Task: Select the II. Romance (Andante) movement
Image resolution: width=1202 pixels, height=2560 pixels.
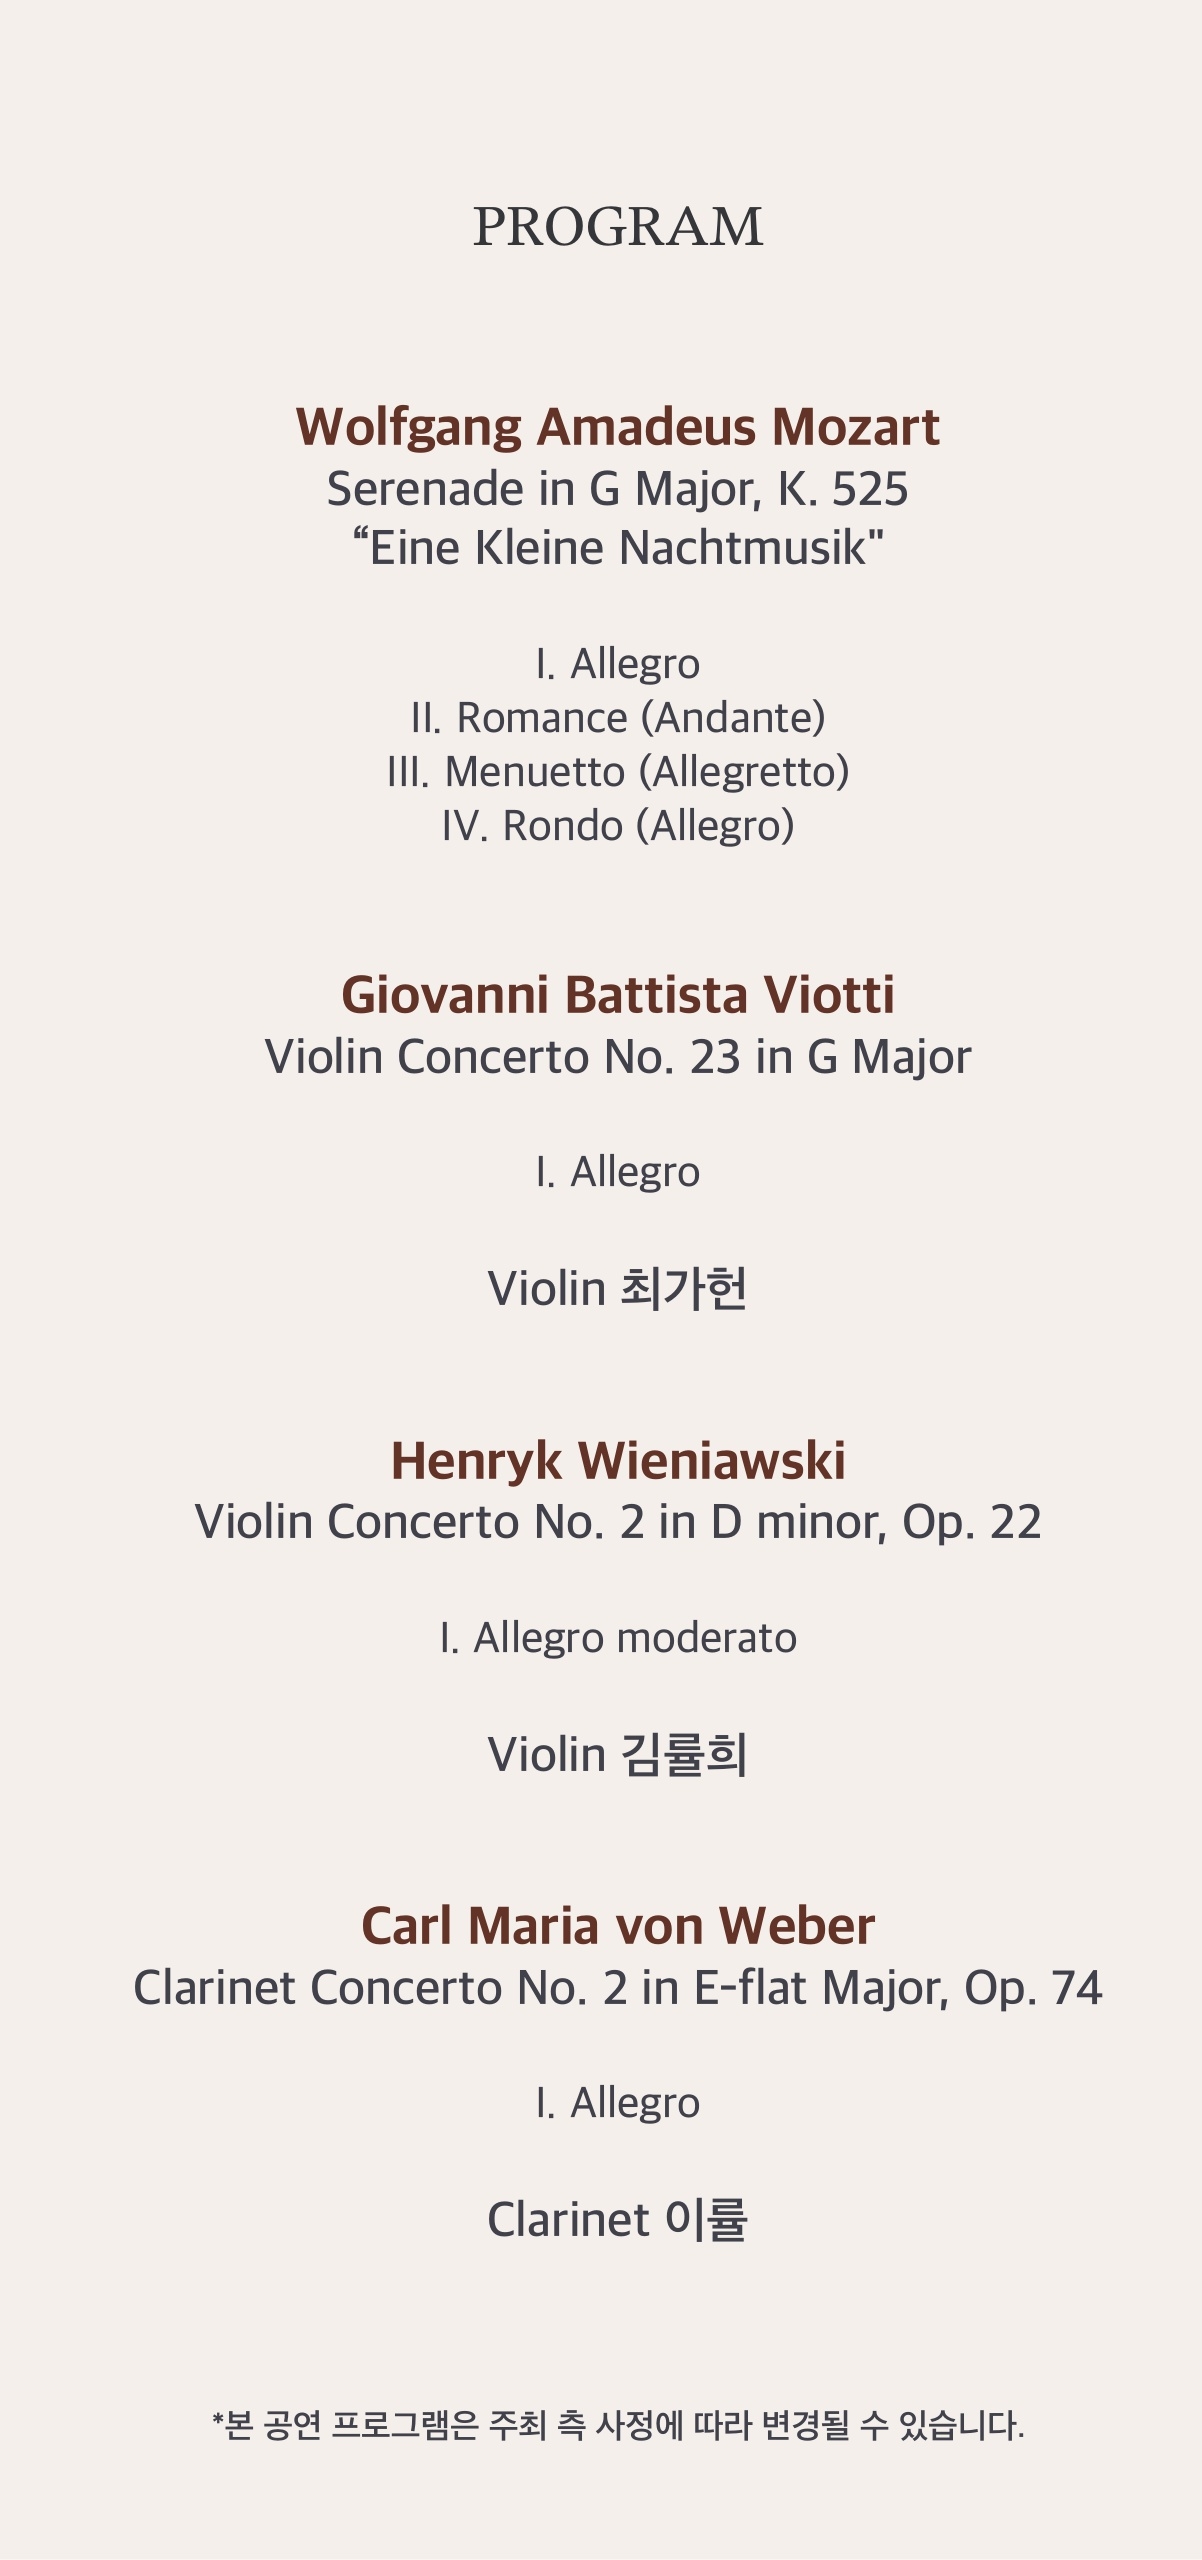Action: (x=617, y=718)
